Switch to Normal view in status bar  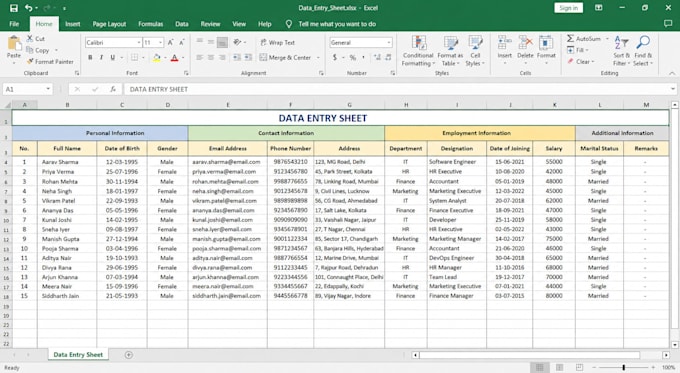click(539, 368)
